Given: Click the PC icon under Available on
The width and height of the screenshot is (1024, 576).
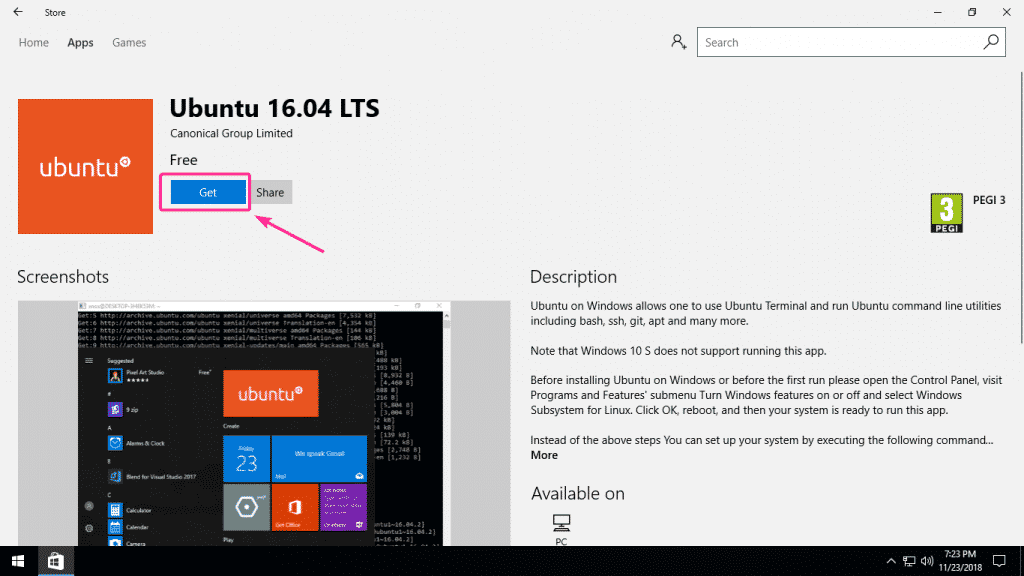Looking at the screenshot, I should coord(561,524).
